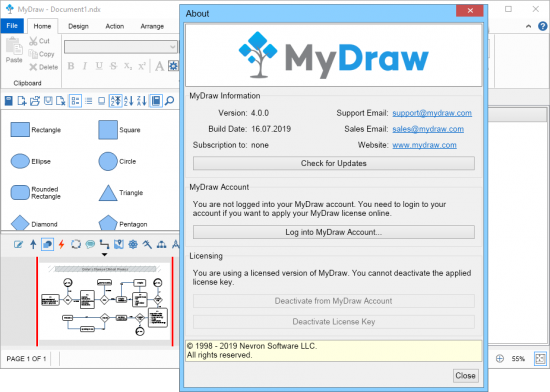Click Cut in Clipboard group

(x=39, y=41)
